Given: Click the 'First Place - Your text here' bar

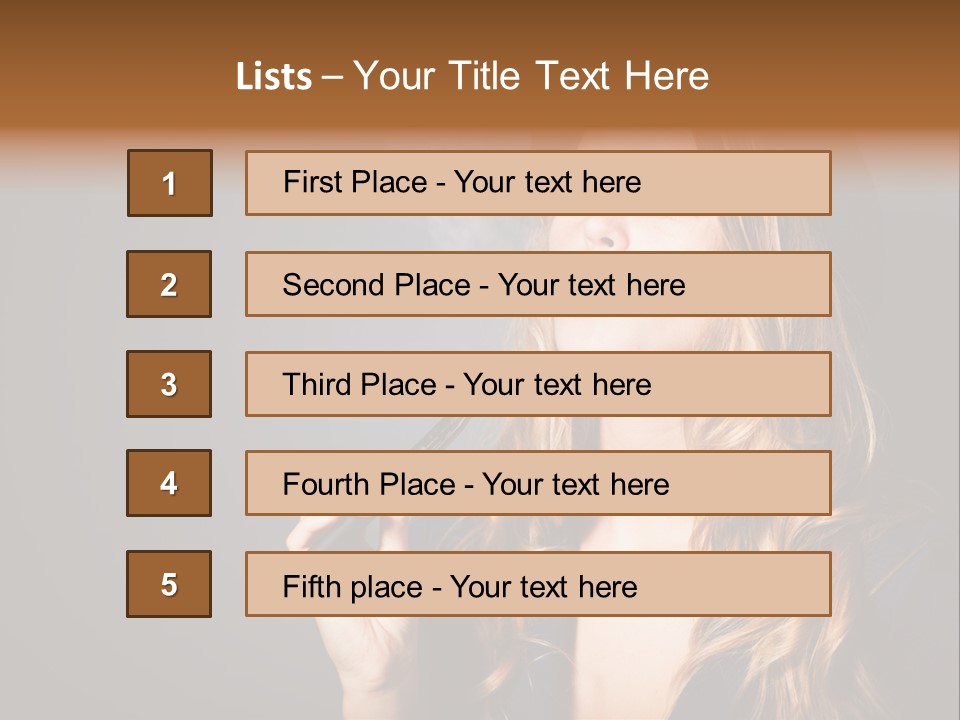Looking at the screenshot, I should point(538,183).
